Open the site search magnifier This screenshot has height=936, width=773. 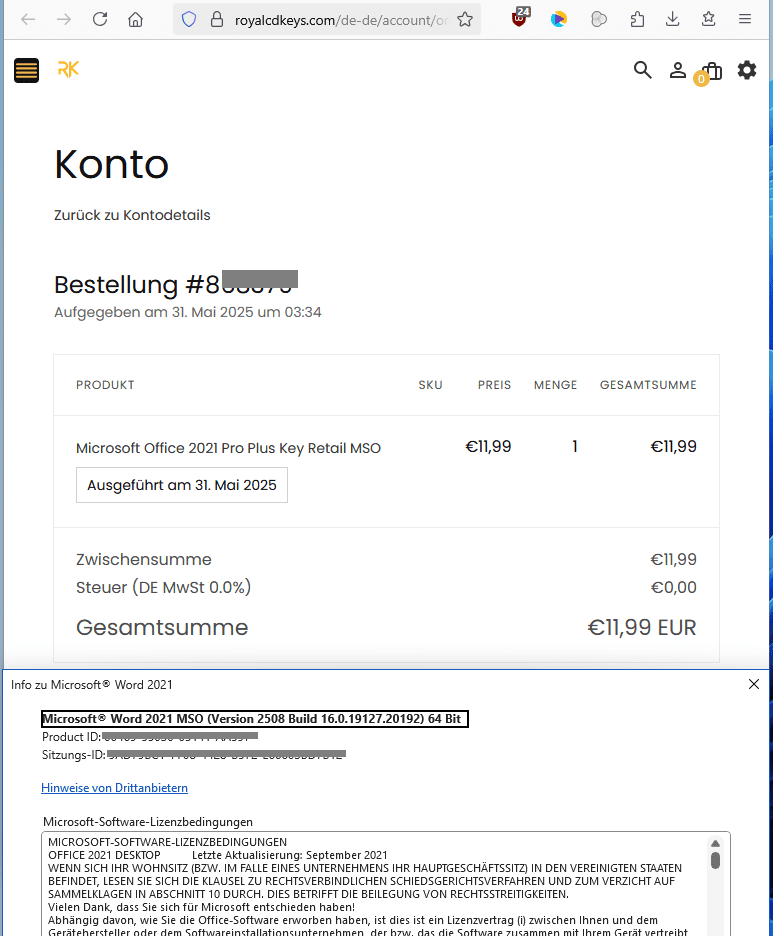[643, 70]
